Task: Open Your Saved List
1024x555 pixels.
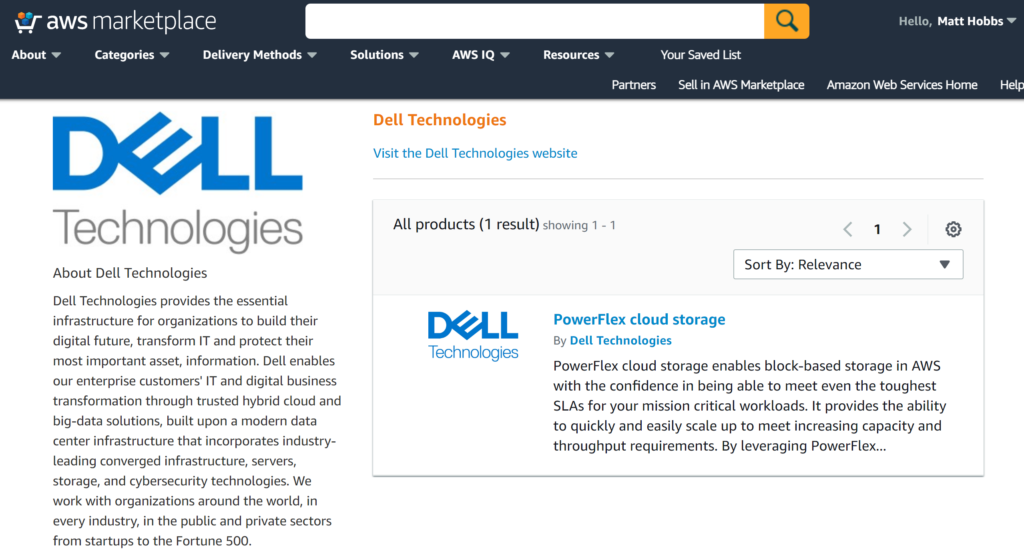Action: [x=700, y=55]
